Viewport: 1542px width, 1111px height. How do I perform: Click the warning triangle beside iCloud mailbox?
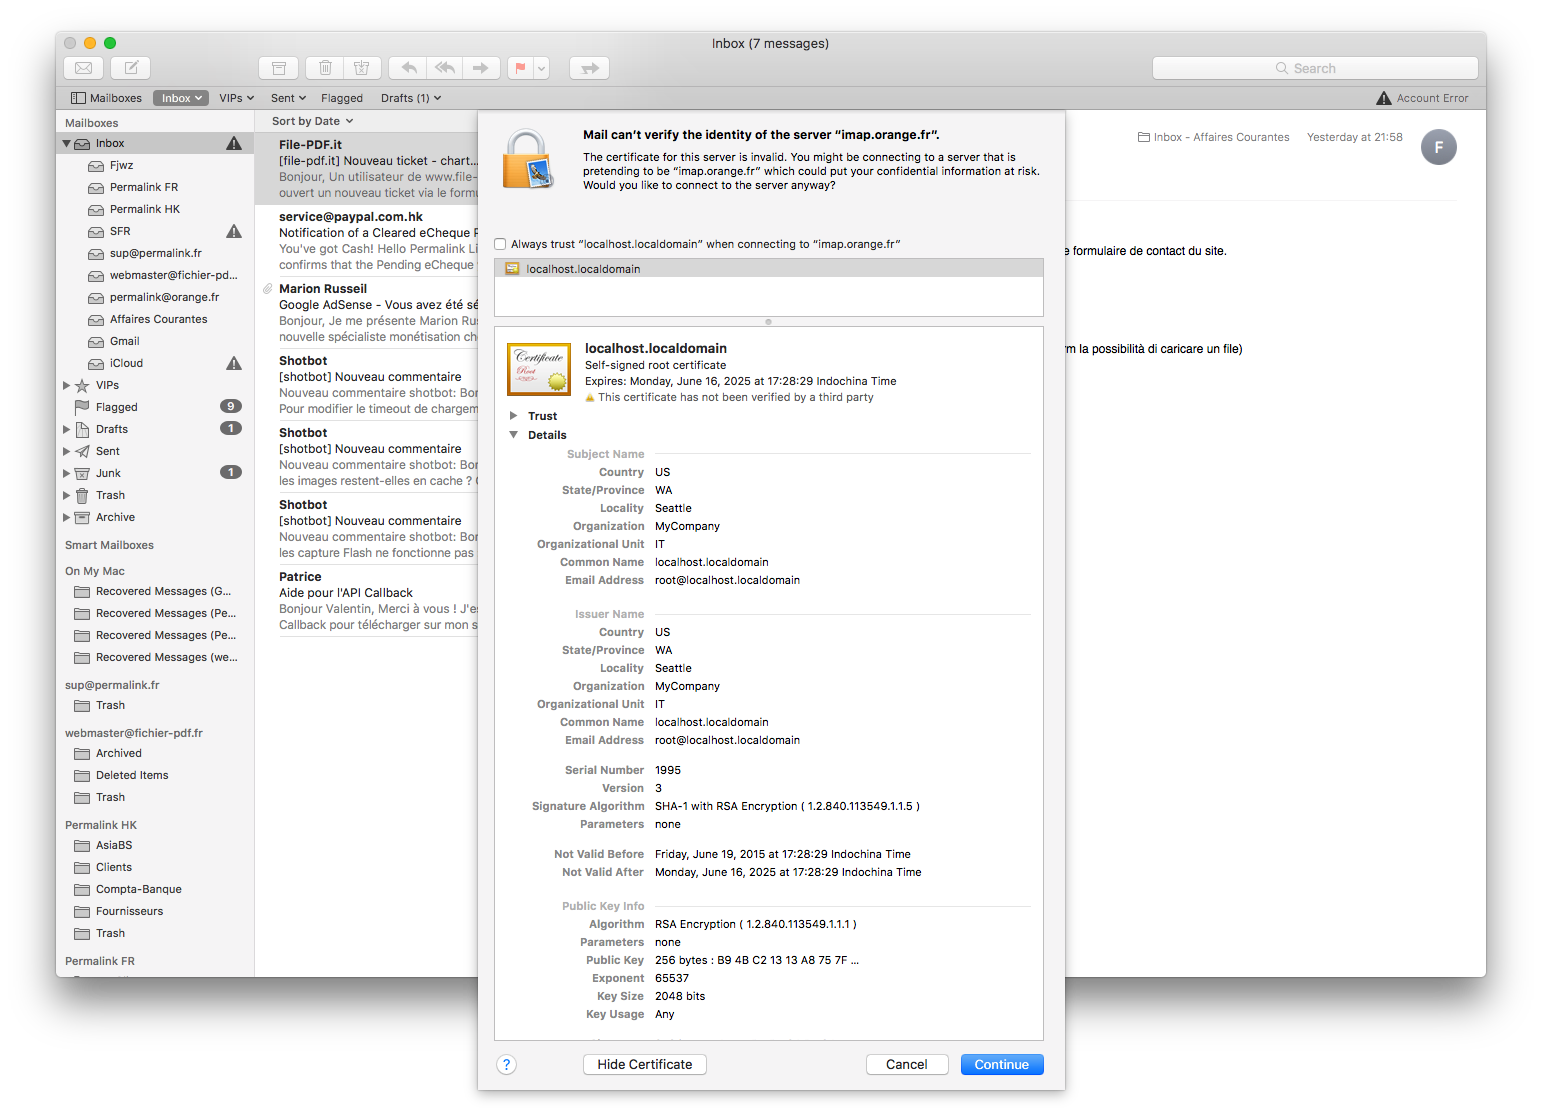(234, 363)
